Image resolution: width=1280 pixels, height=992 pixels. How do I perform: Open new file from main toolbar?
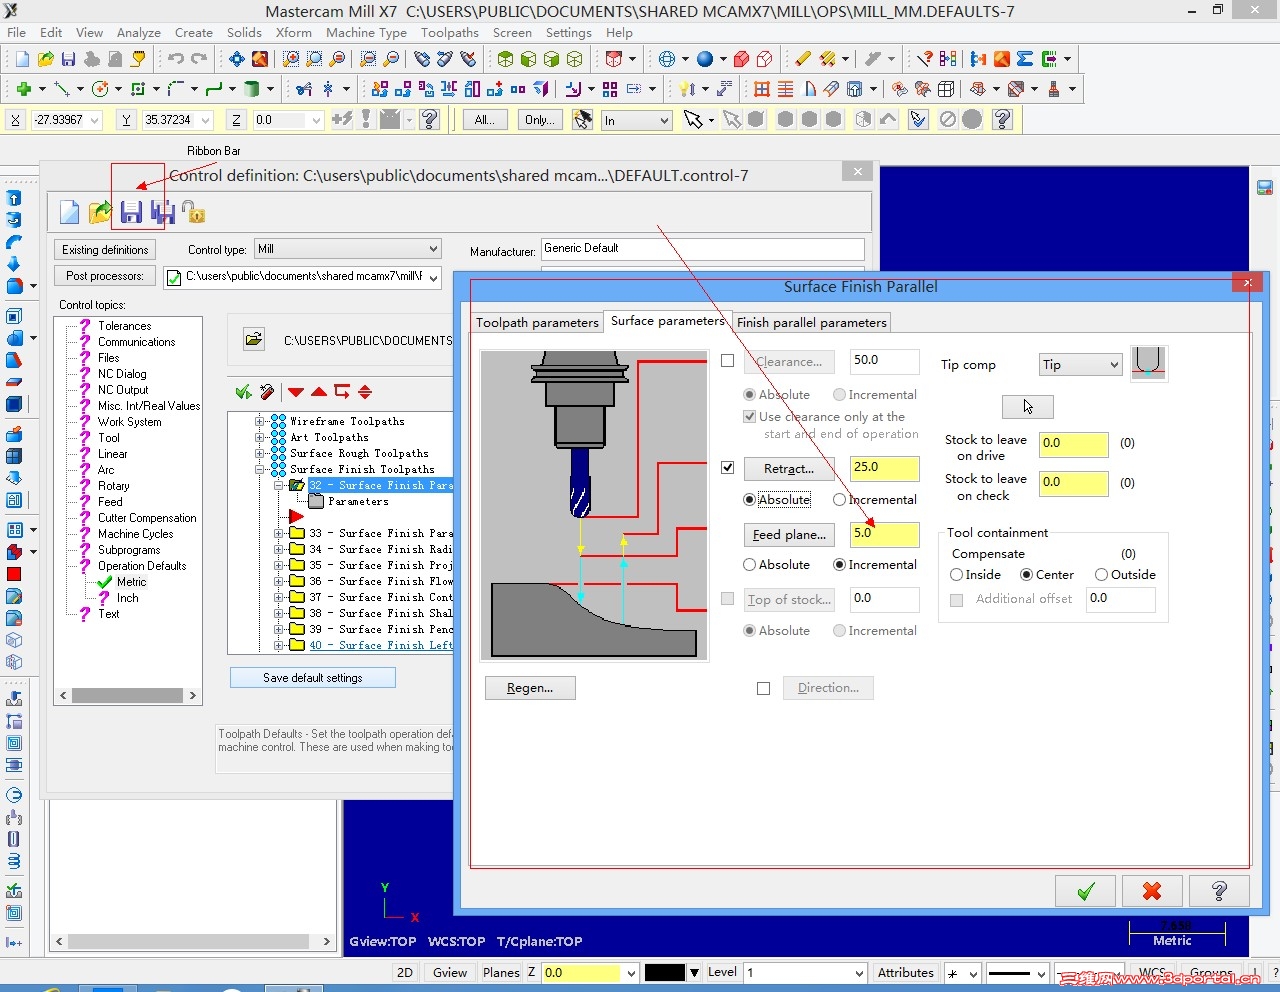click(22, 59)
